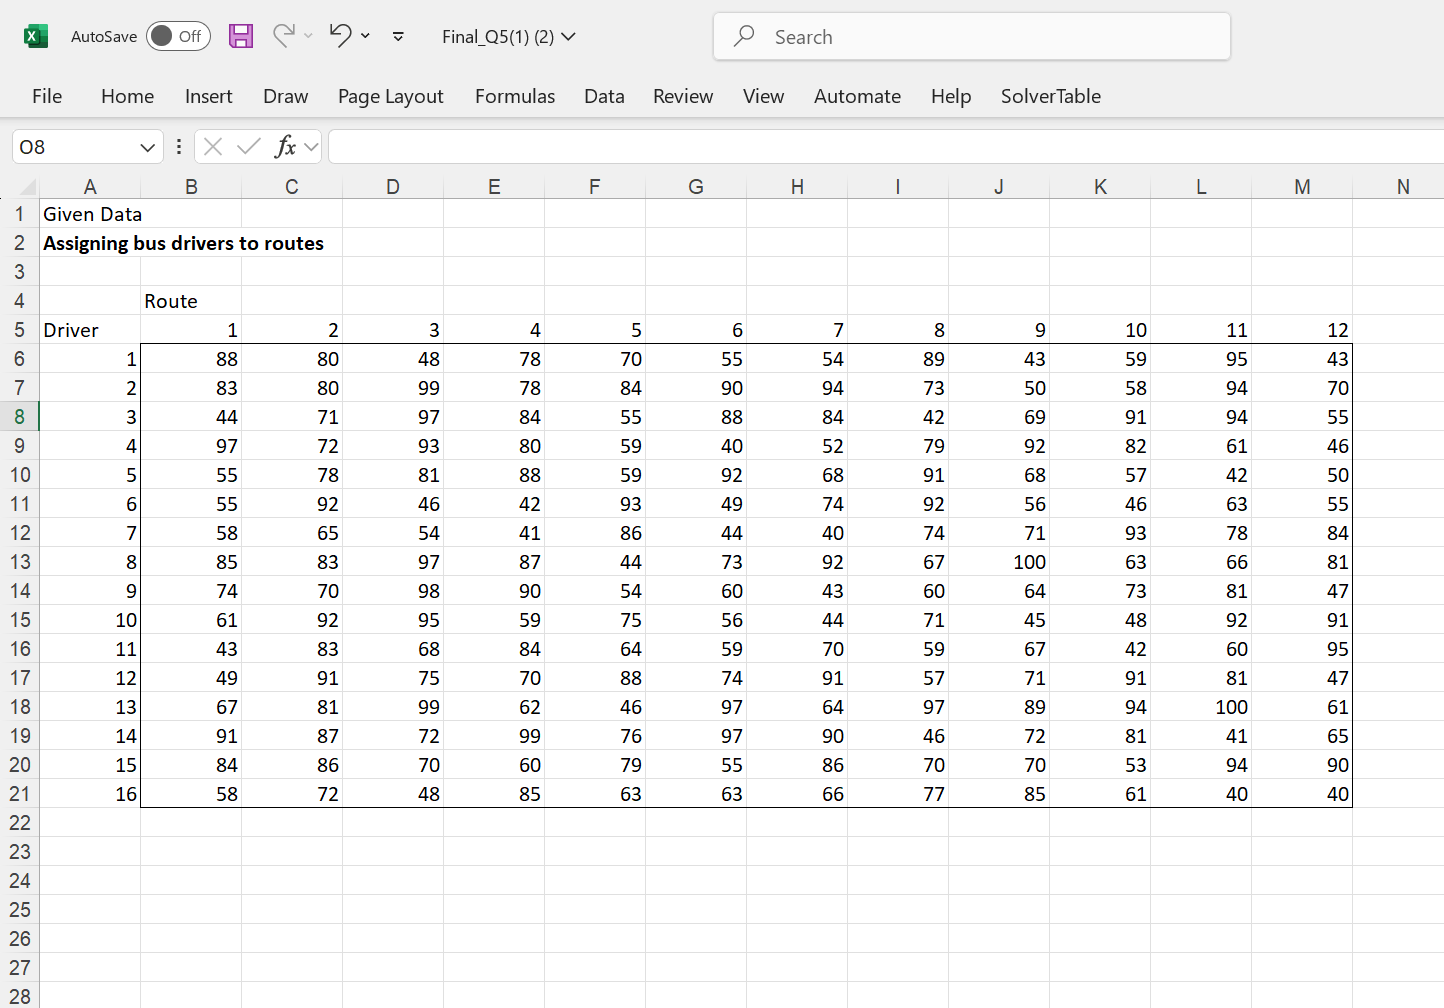Open the Redo history dropdown

(x=308, y=36)
